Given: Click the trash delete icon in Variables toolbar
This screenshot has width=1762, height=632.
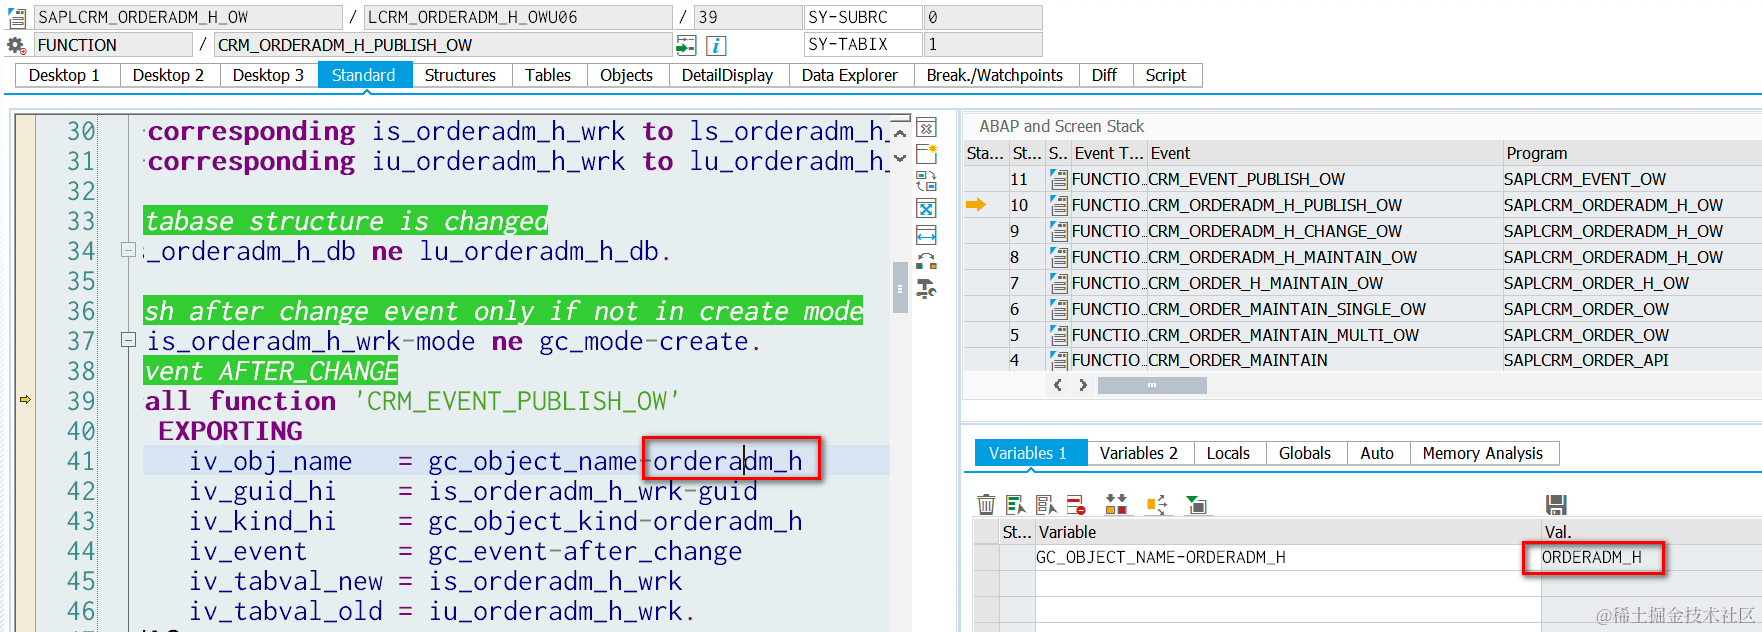Looking at the screenshot, I should coord(986,505).
